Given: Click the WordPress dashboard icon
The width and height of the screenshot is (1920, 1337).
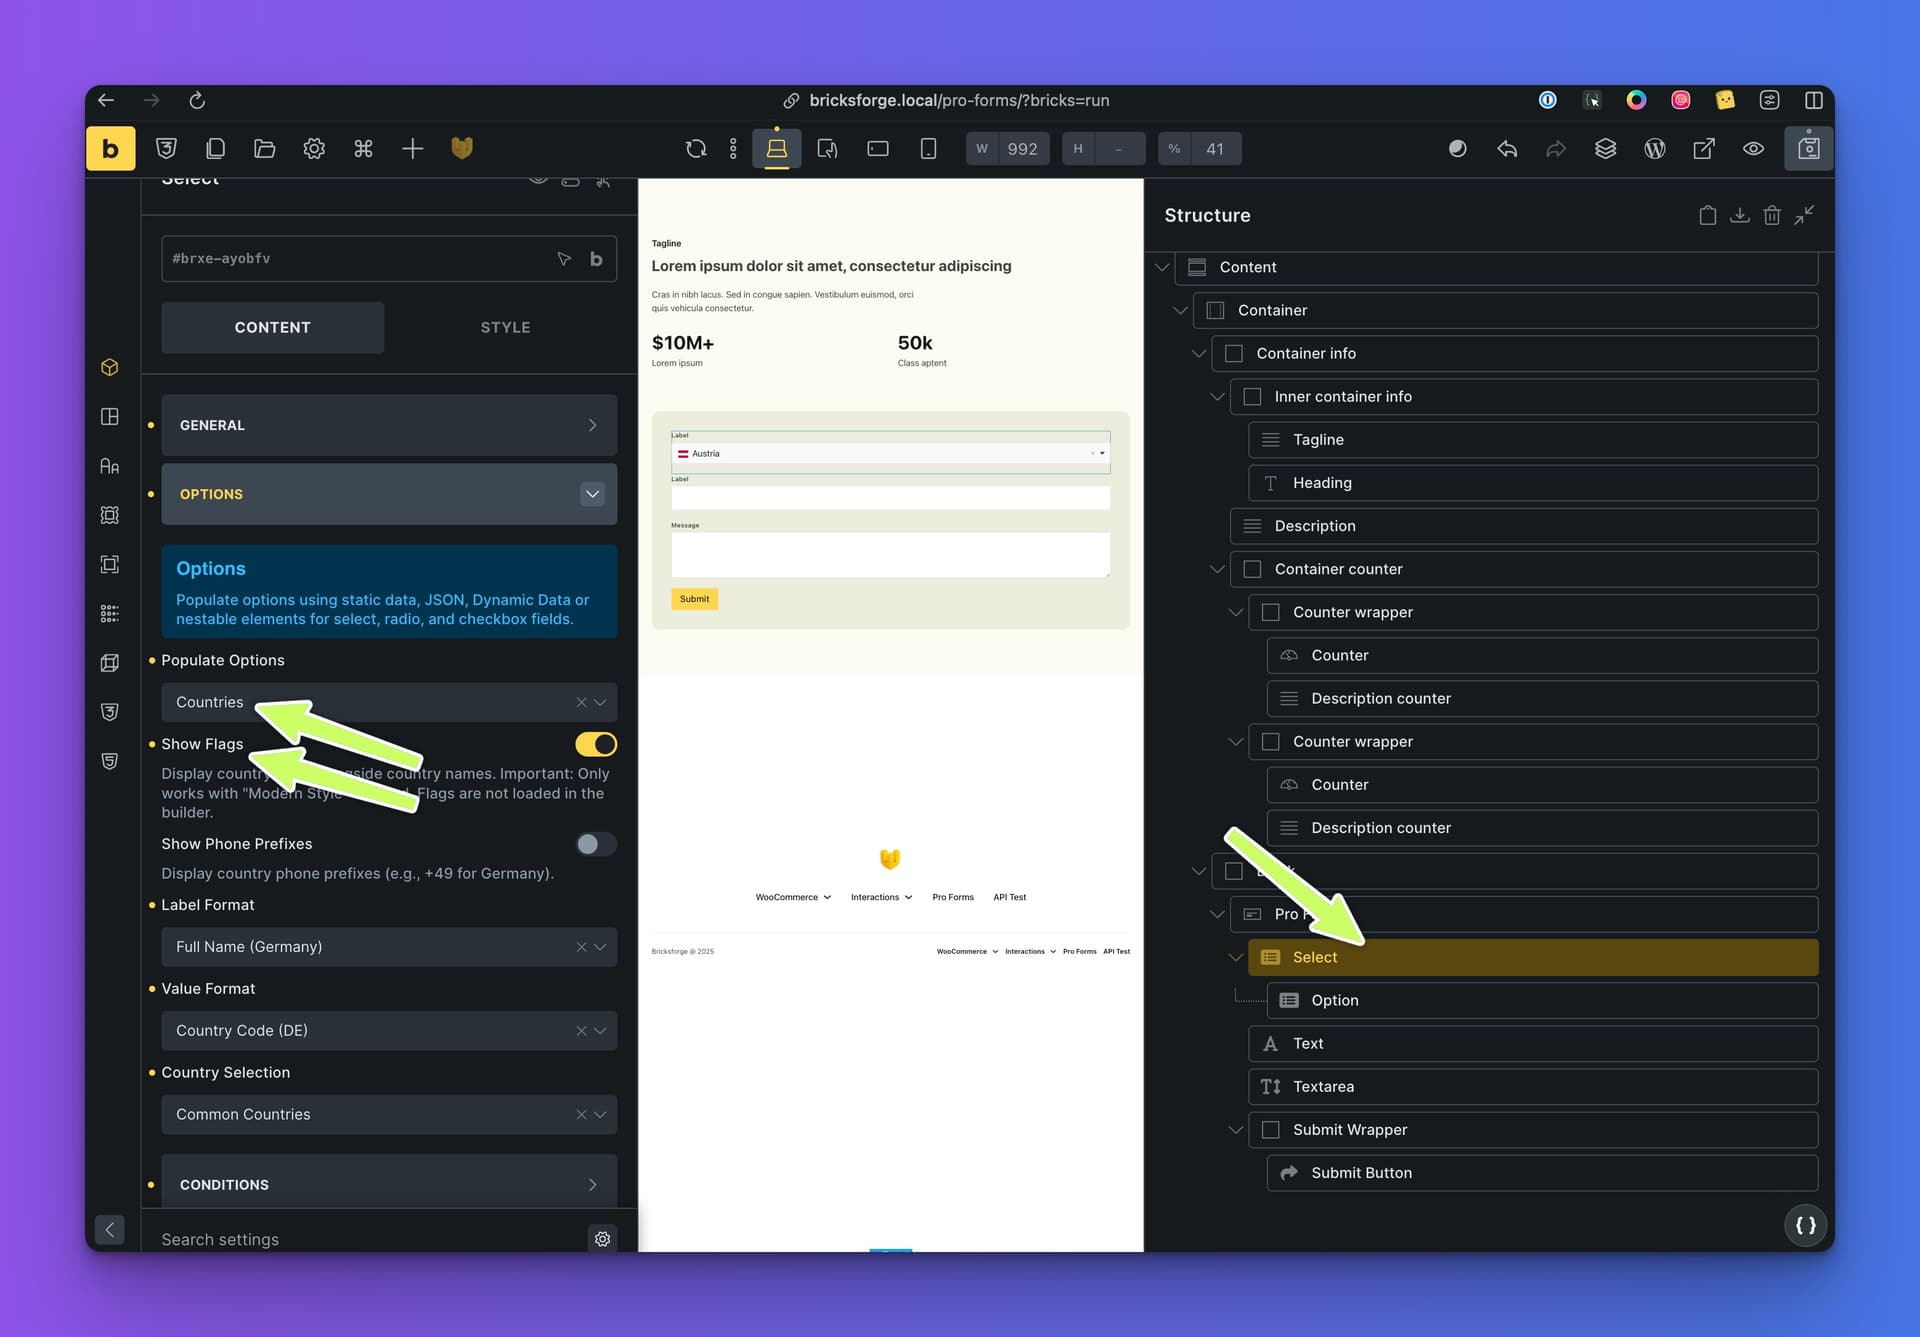Looking at the screenshot, I should click(1655, 149).
